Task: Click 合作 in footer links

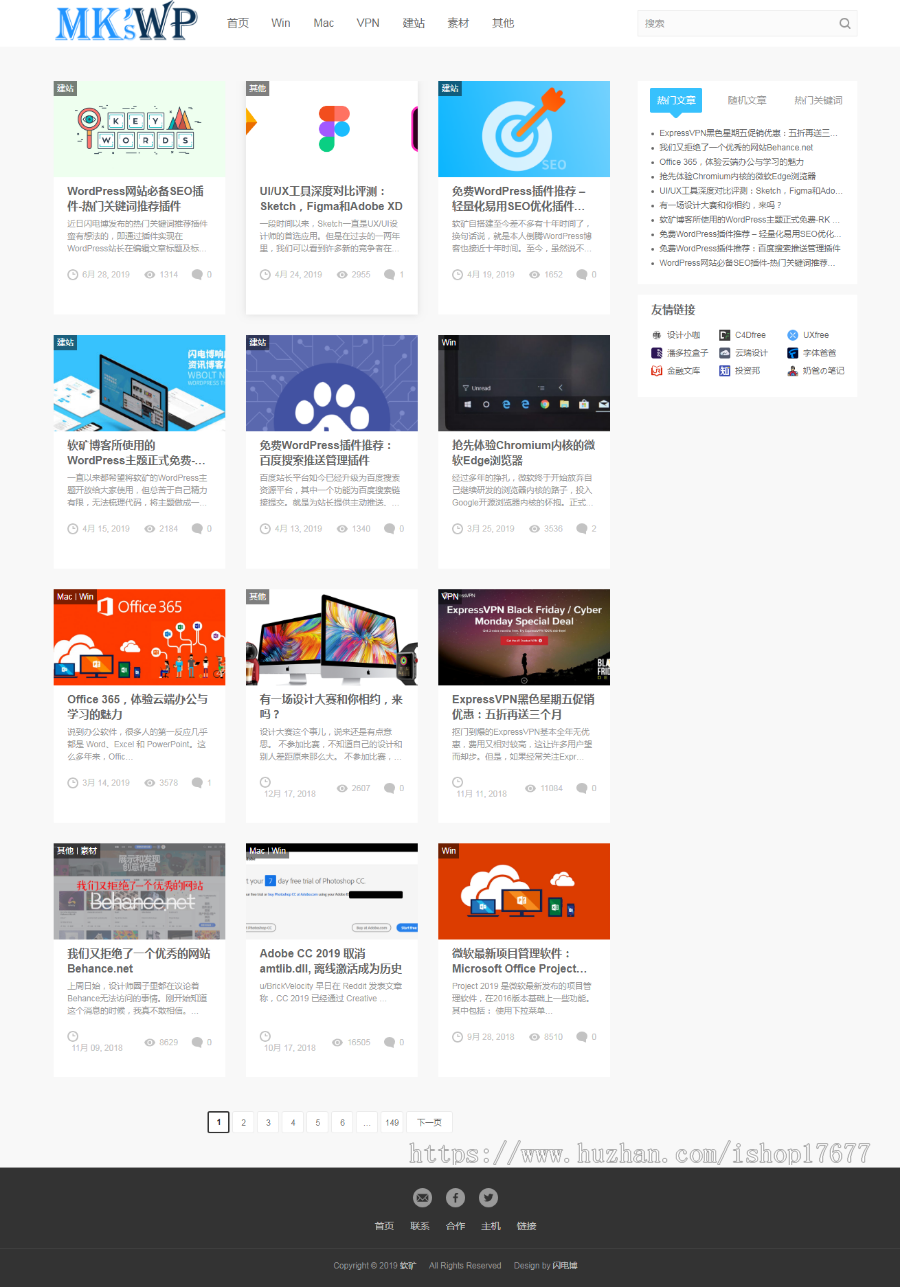Action: click(455, 1226)
